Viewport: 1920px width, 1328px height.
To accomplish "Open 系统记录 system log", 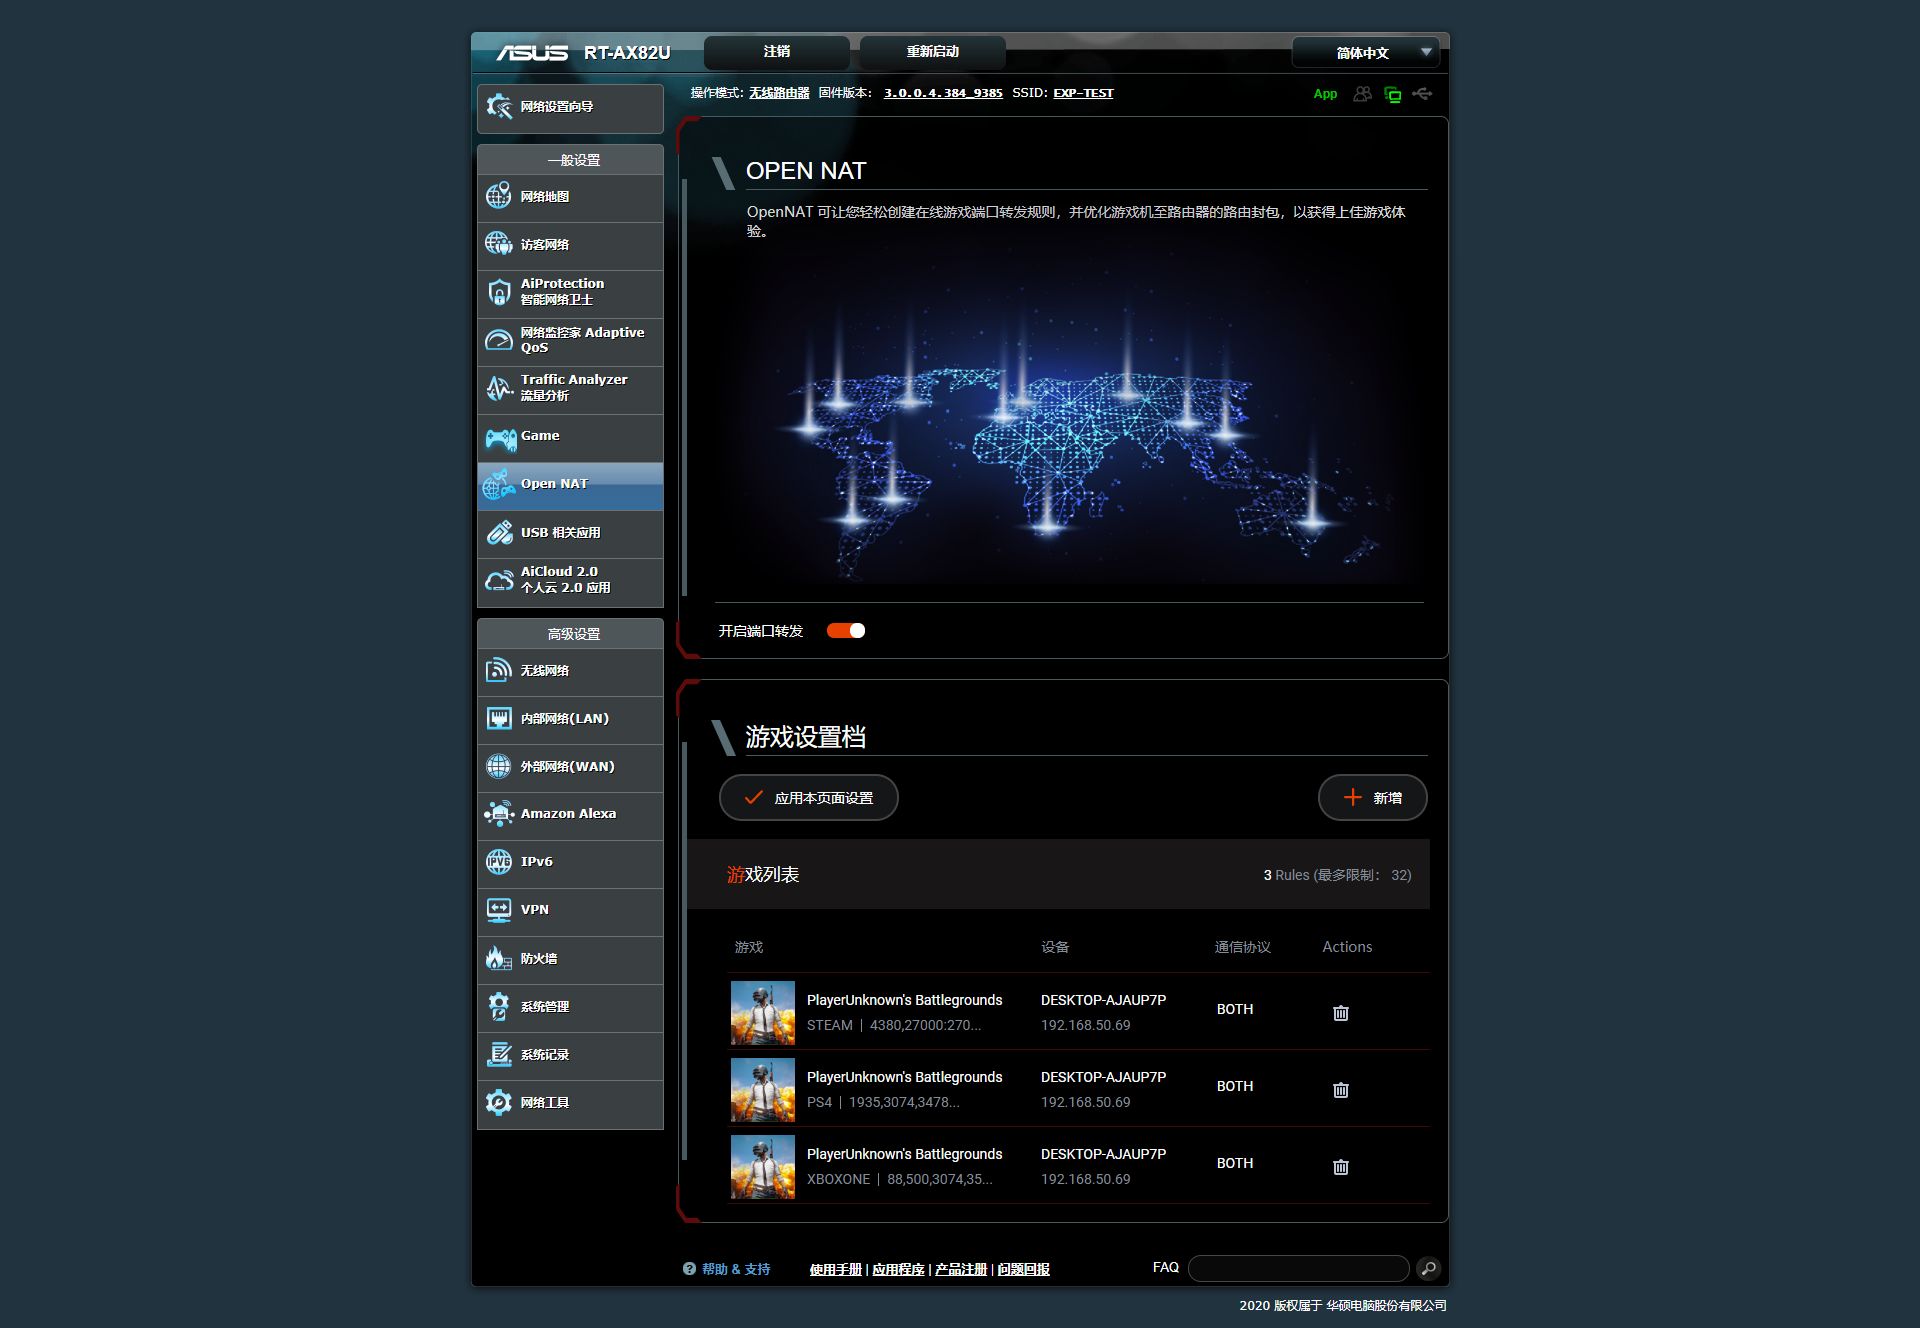I will [x=570, y=1055].
